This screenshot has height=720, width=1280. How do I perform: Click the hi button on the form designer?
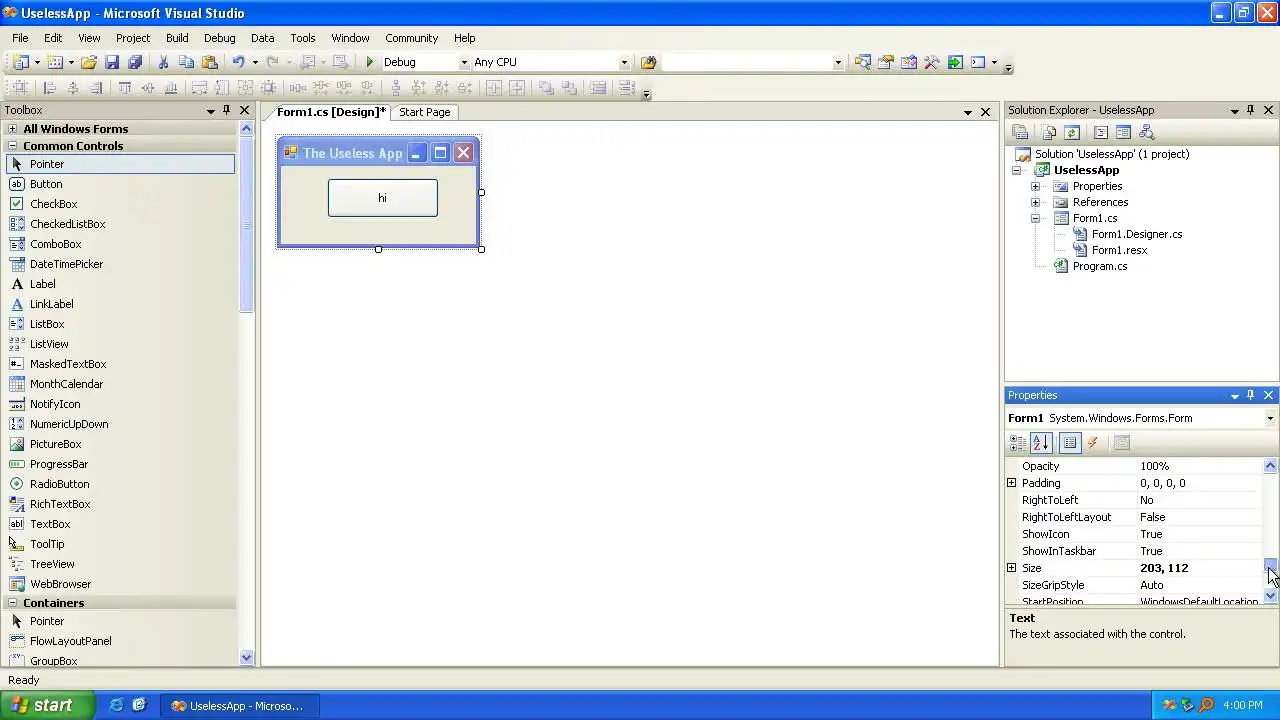click(383, 198)
